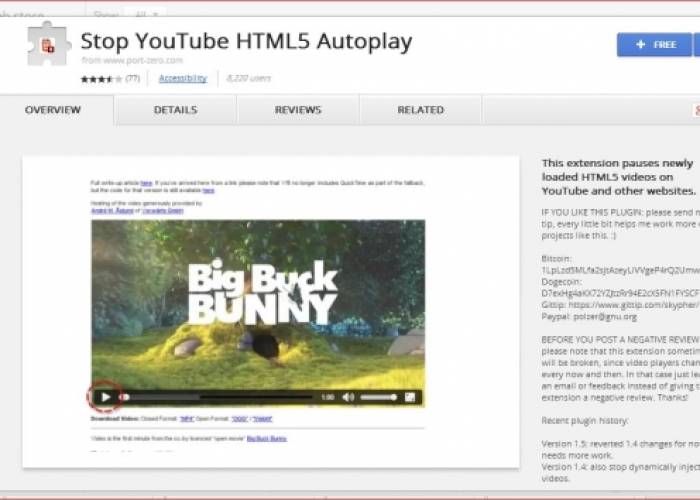
Task: Click the fullscreen icon on the video player
Action: [x=410, y=397]
